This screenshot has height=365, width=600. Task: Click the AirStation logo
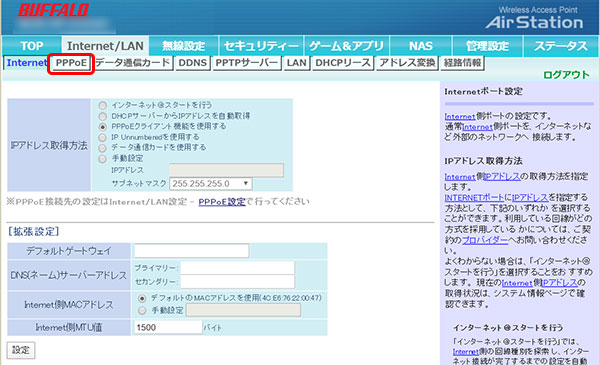535,22
